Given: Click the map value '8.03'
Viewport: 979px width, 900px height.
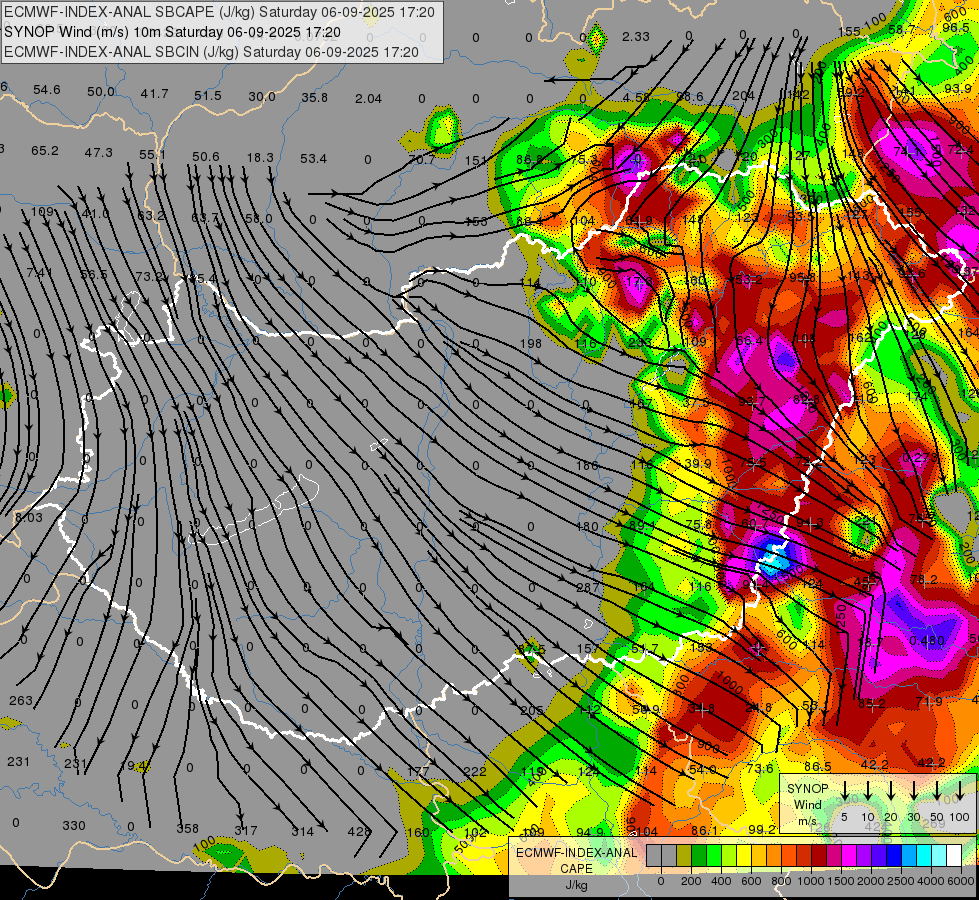Looking at the screenshot, I should 29,517.
